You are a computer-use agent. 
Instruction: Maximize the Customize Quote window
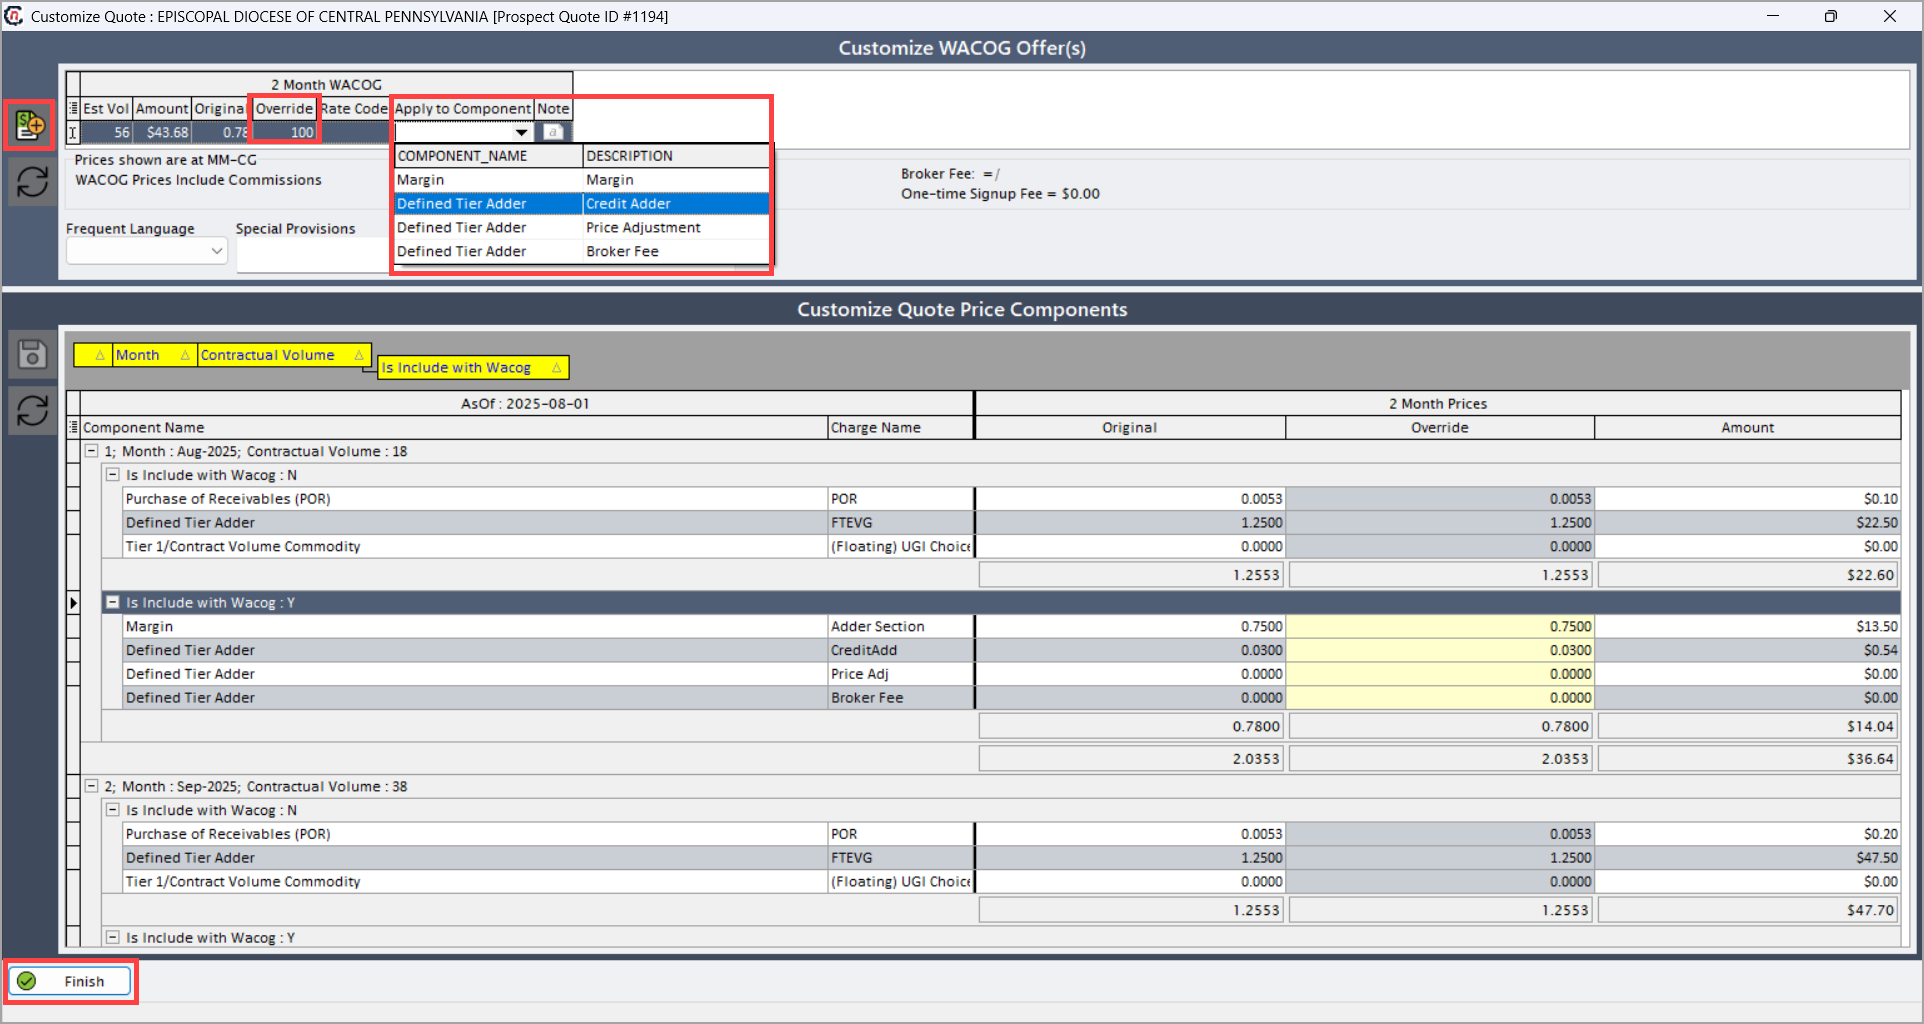tap(1830, 16)
